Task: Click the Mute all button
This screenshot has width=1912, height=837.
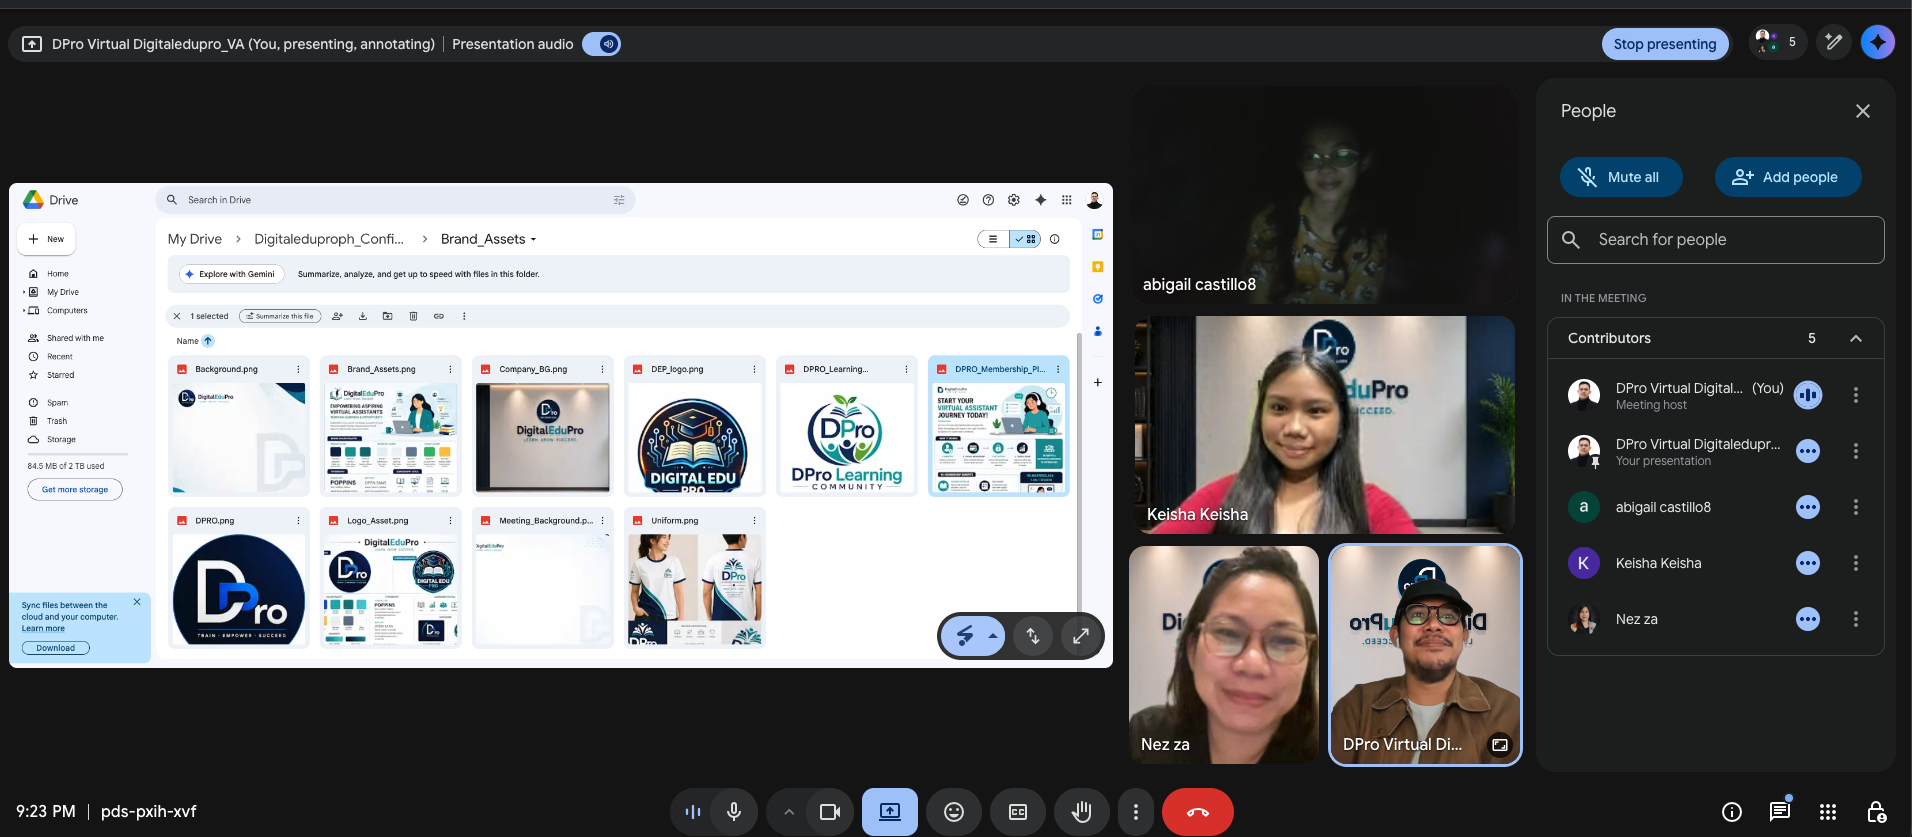Action: coord(1621,177)
